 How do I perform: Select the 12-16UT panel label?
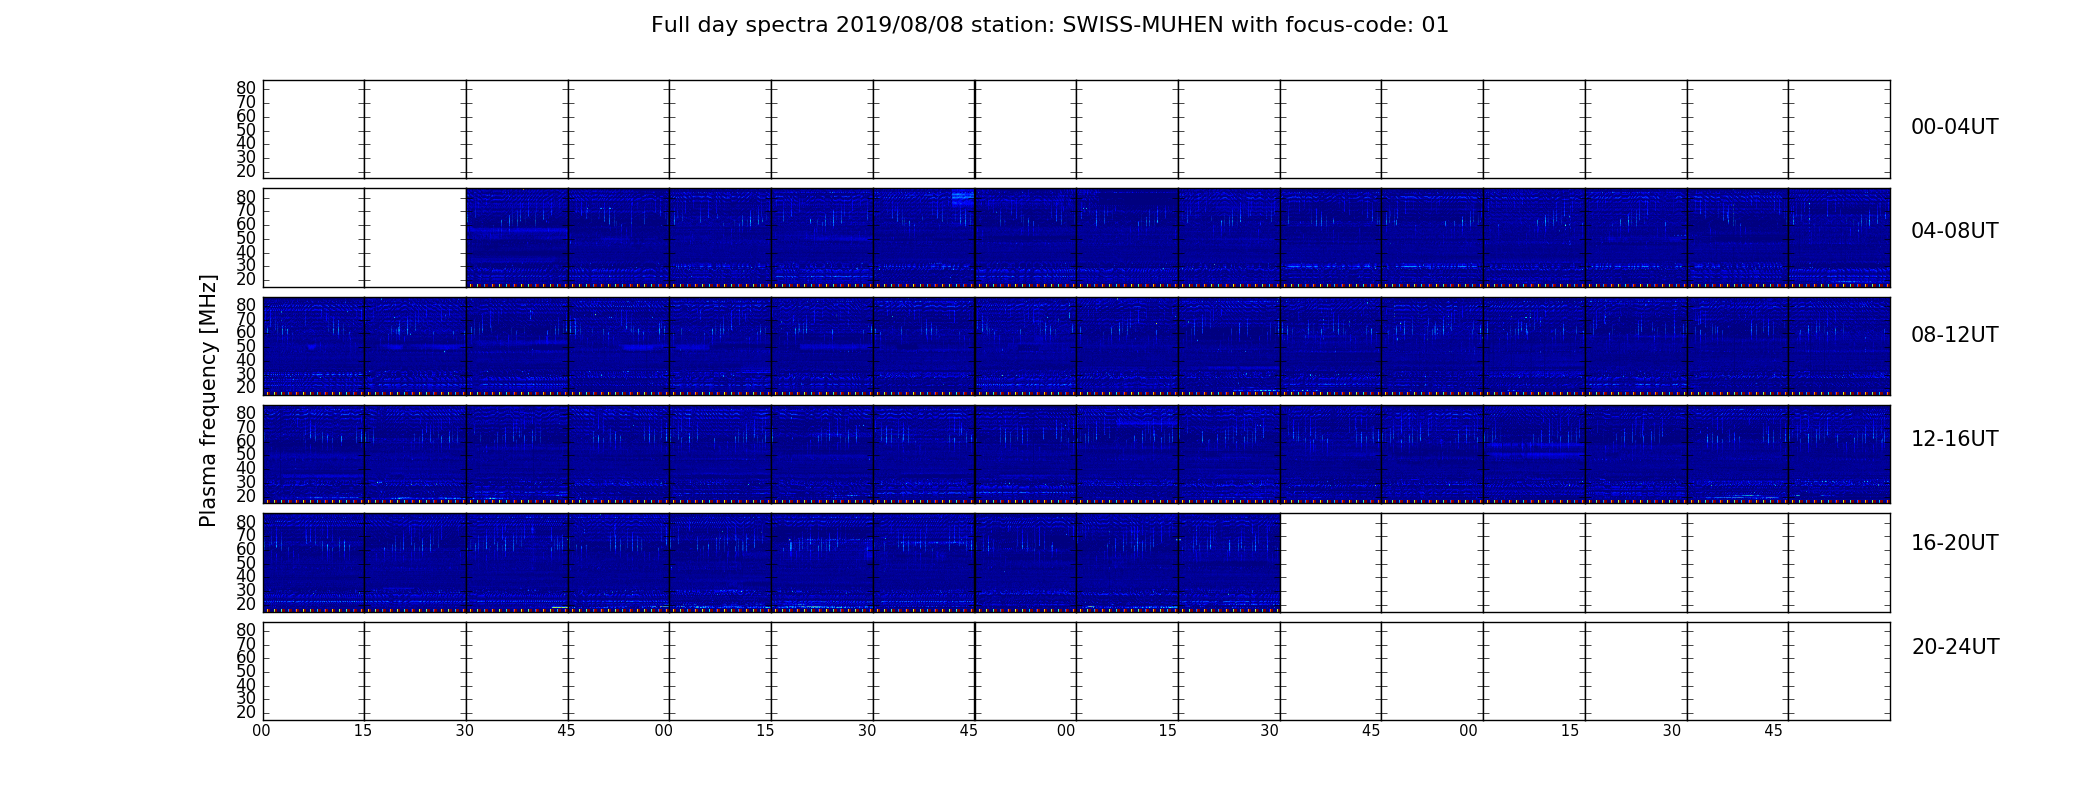[x=1954, y=439]
